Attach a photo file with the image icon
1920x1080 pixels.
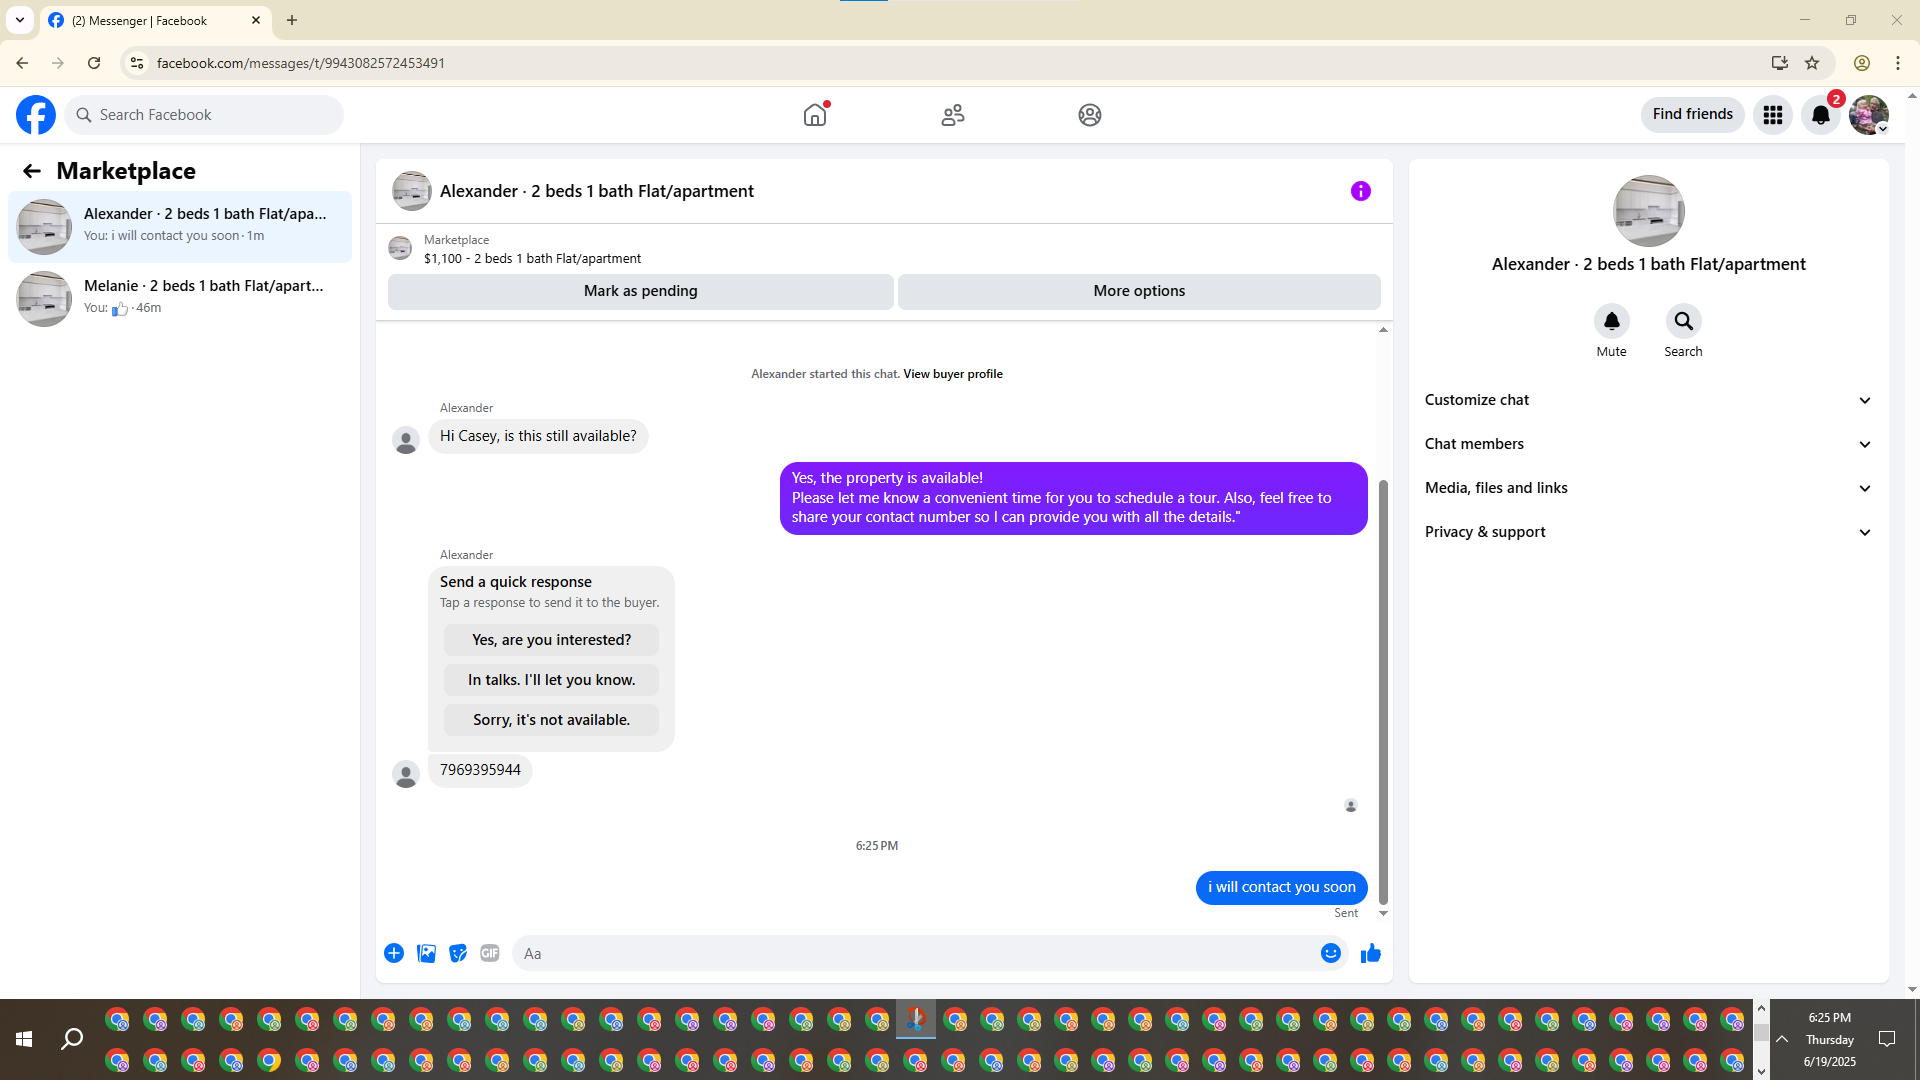coord(426,953)
